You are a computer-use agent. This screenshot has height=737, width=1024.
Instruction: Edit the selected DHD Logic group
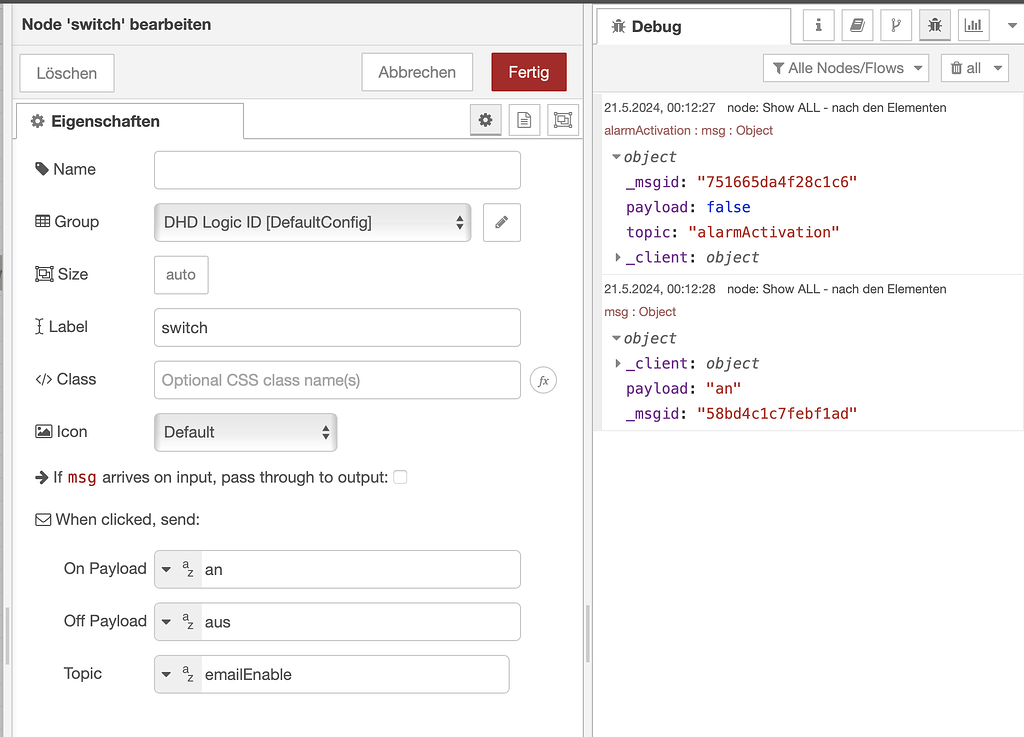pyautogui.click(x=501, y=222)
